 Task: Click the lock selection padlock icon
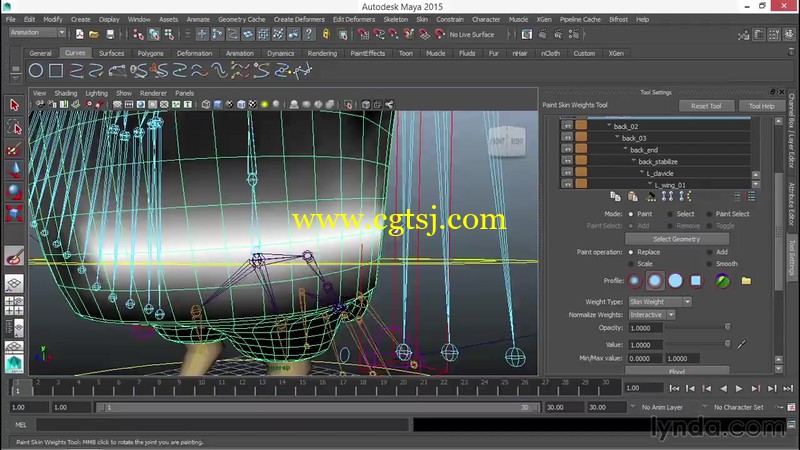point(327,34)
